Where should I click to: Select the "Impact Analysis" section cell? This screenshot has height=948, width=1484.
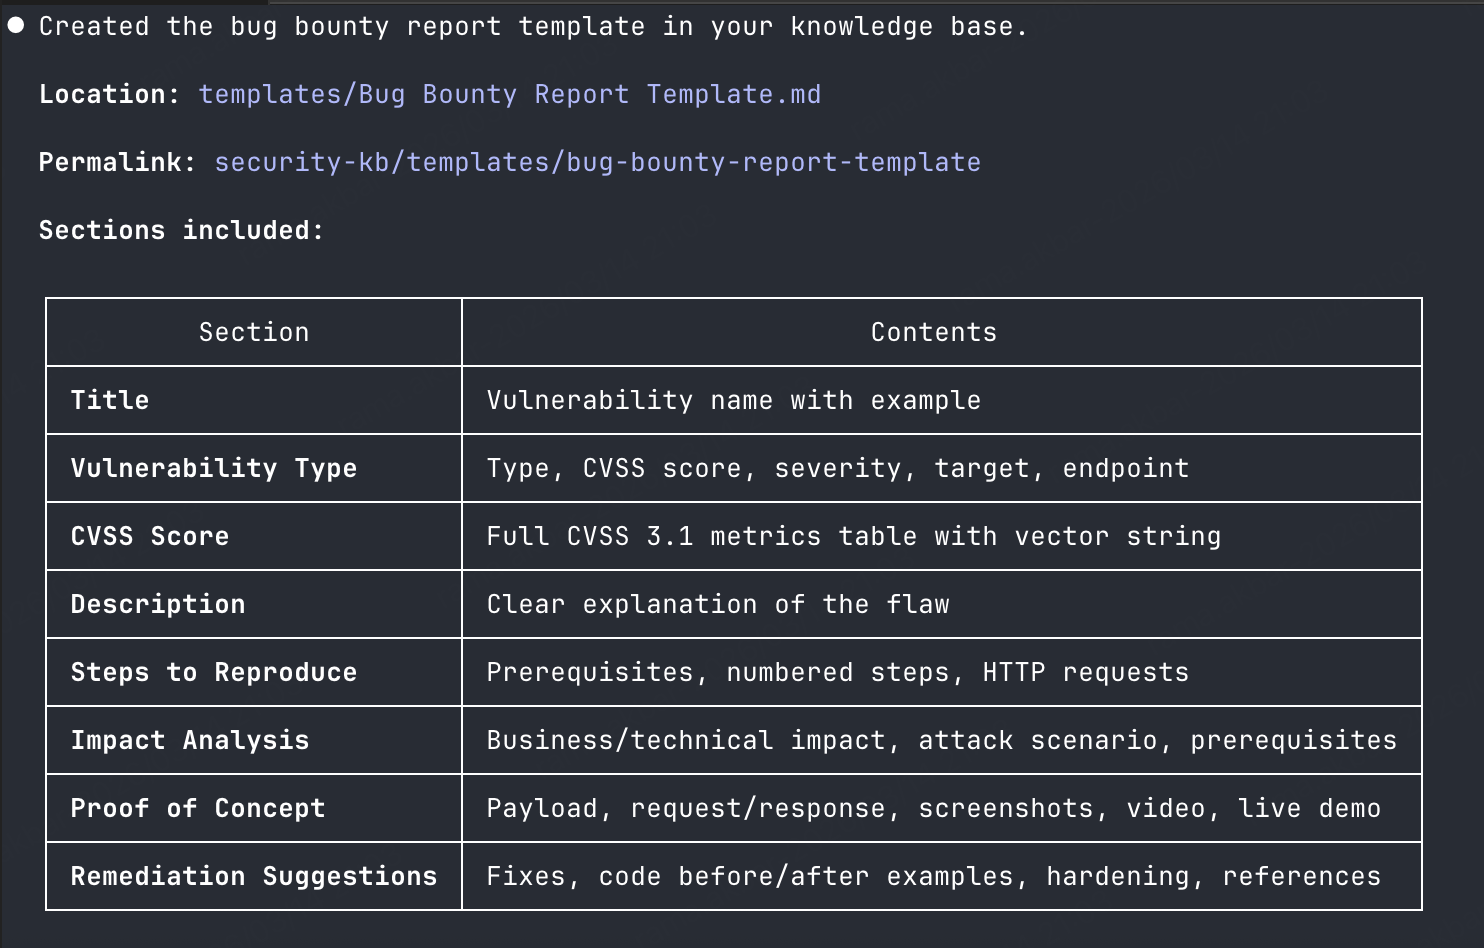pos(190,740)
